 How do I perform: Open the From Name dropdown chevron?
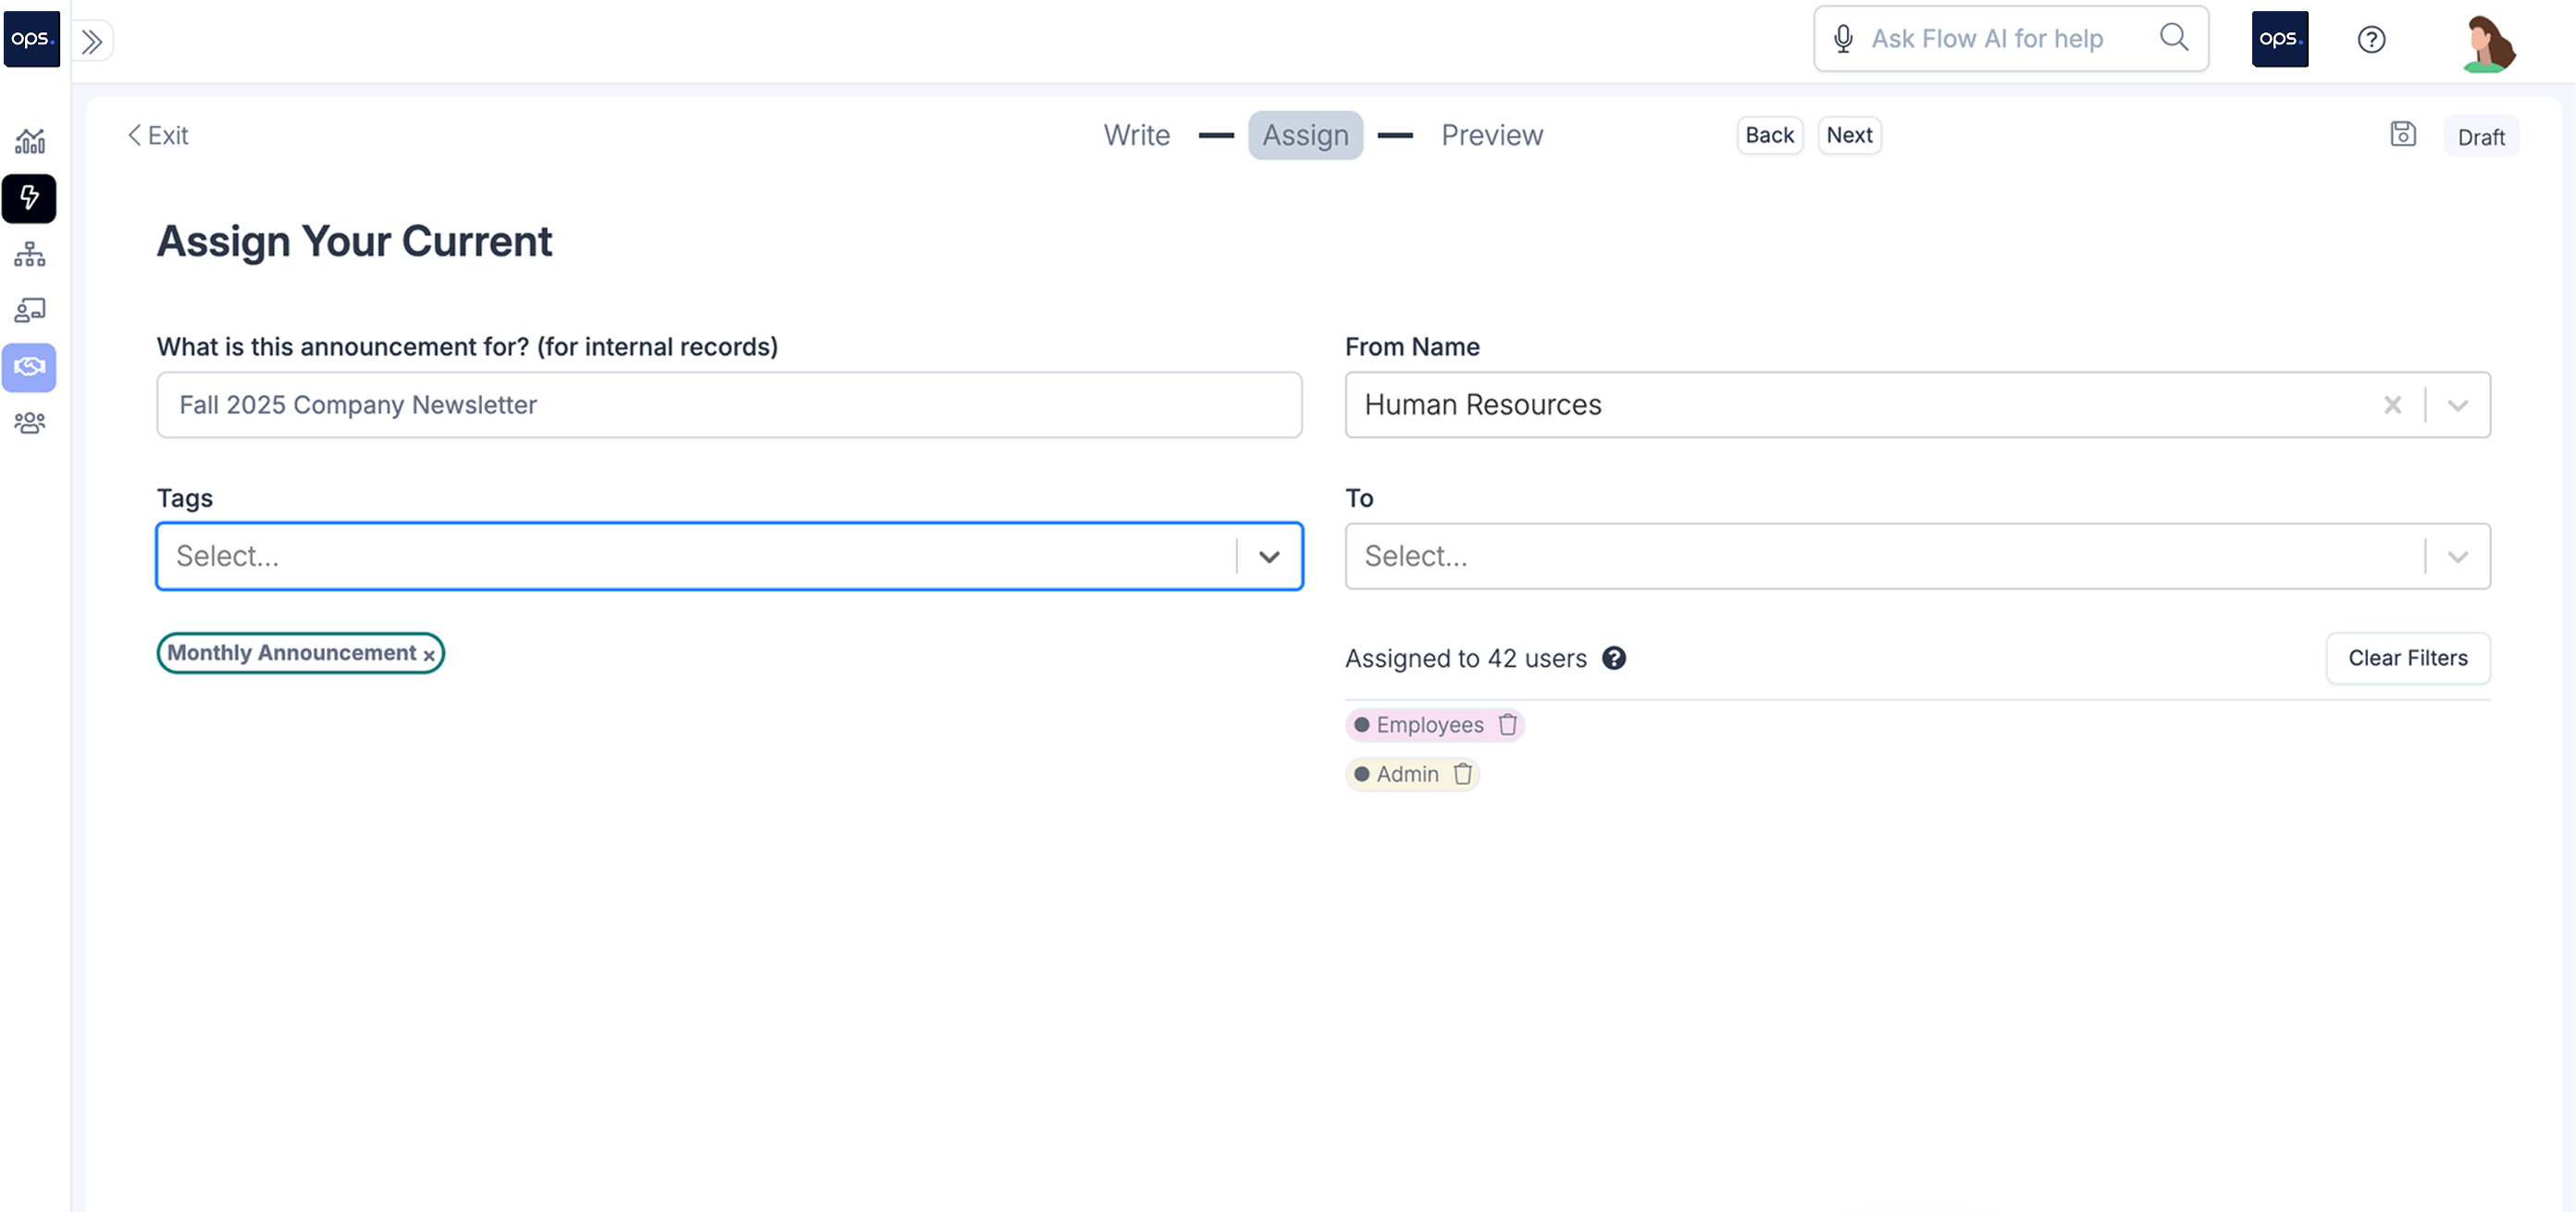(2456, 405)
